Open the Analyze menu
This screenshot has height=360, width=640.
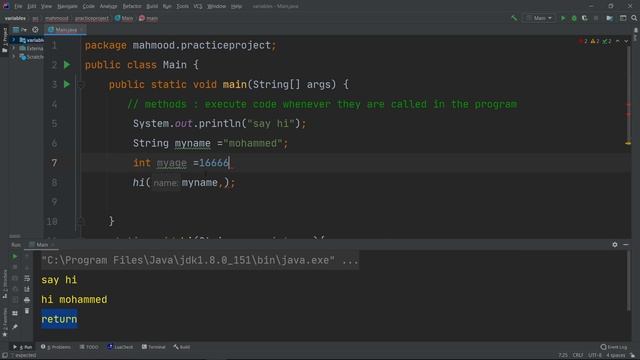tap(108, 6)
